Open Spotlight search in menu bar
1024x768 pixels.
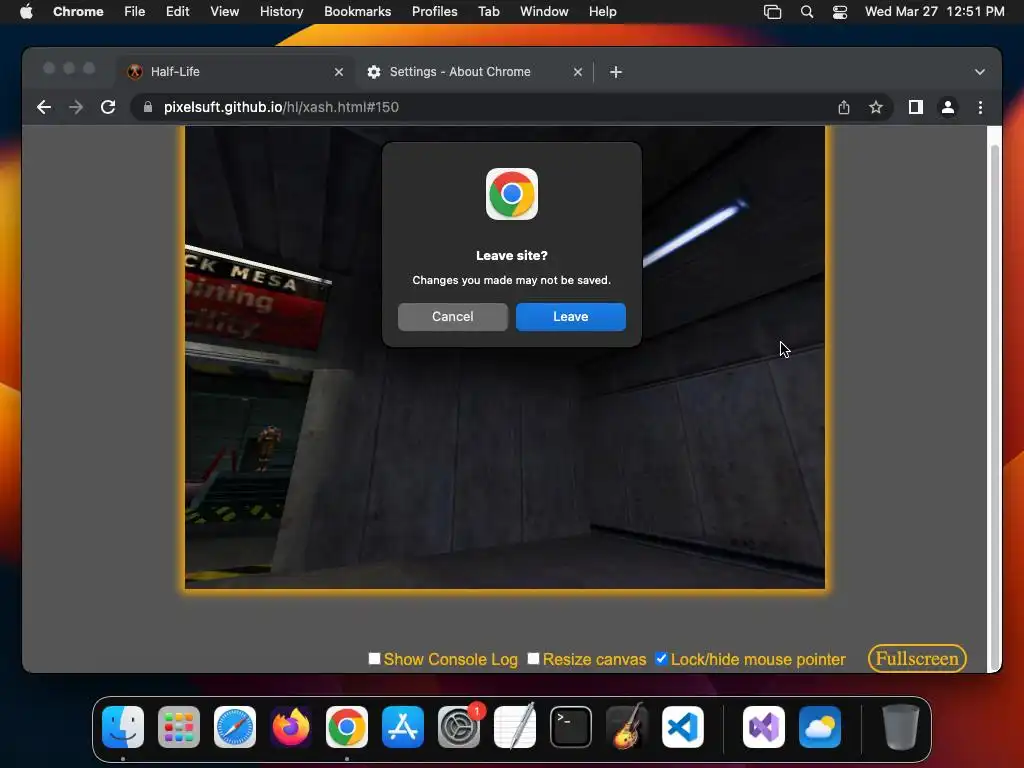807,12
